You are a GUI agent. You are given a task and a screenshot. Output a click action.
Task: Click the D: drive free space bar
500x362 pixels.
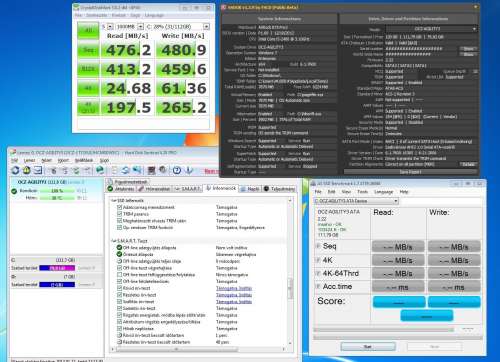click(57, 285)
